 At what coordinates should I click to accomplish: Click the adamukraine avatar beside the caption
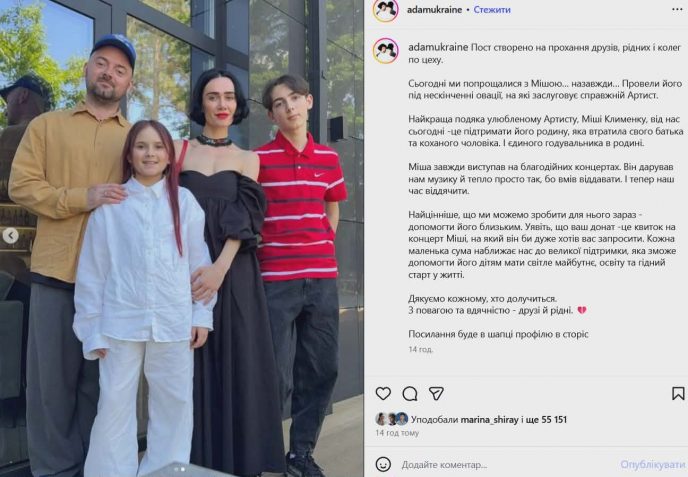pos(385,51)
